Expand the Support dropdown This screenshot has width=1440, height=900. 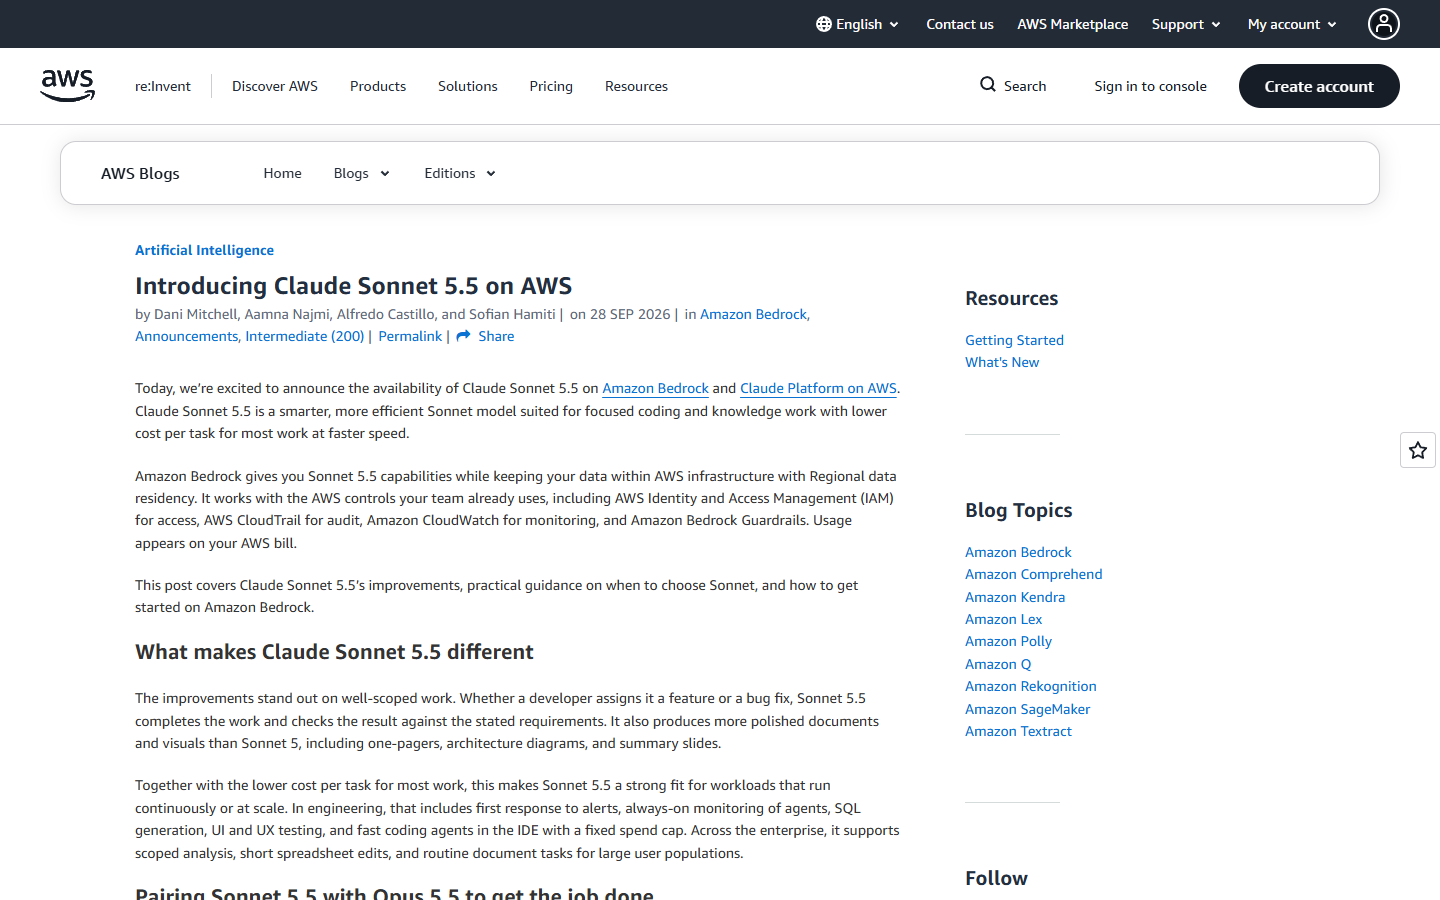point(1186,24)
